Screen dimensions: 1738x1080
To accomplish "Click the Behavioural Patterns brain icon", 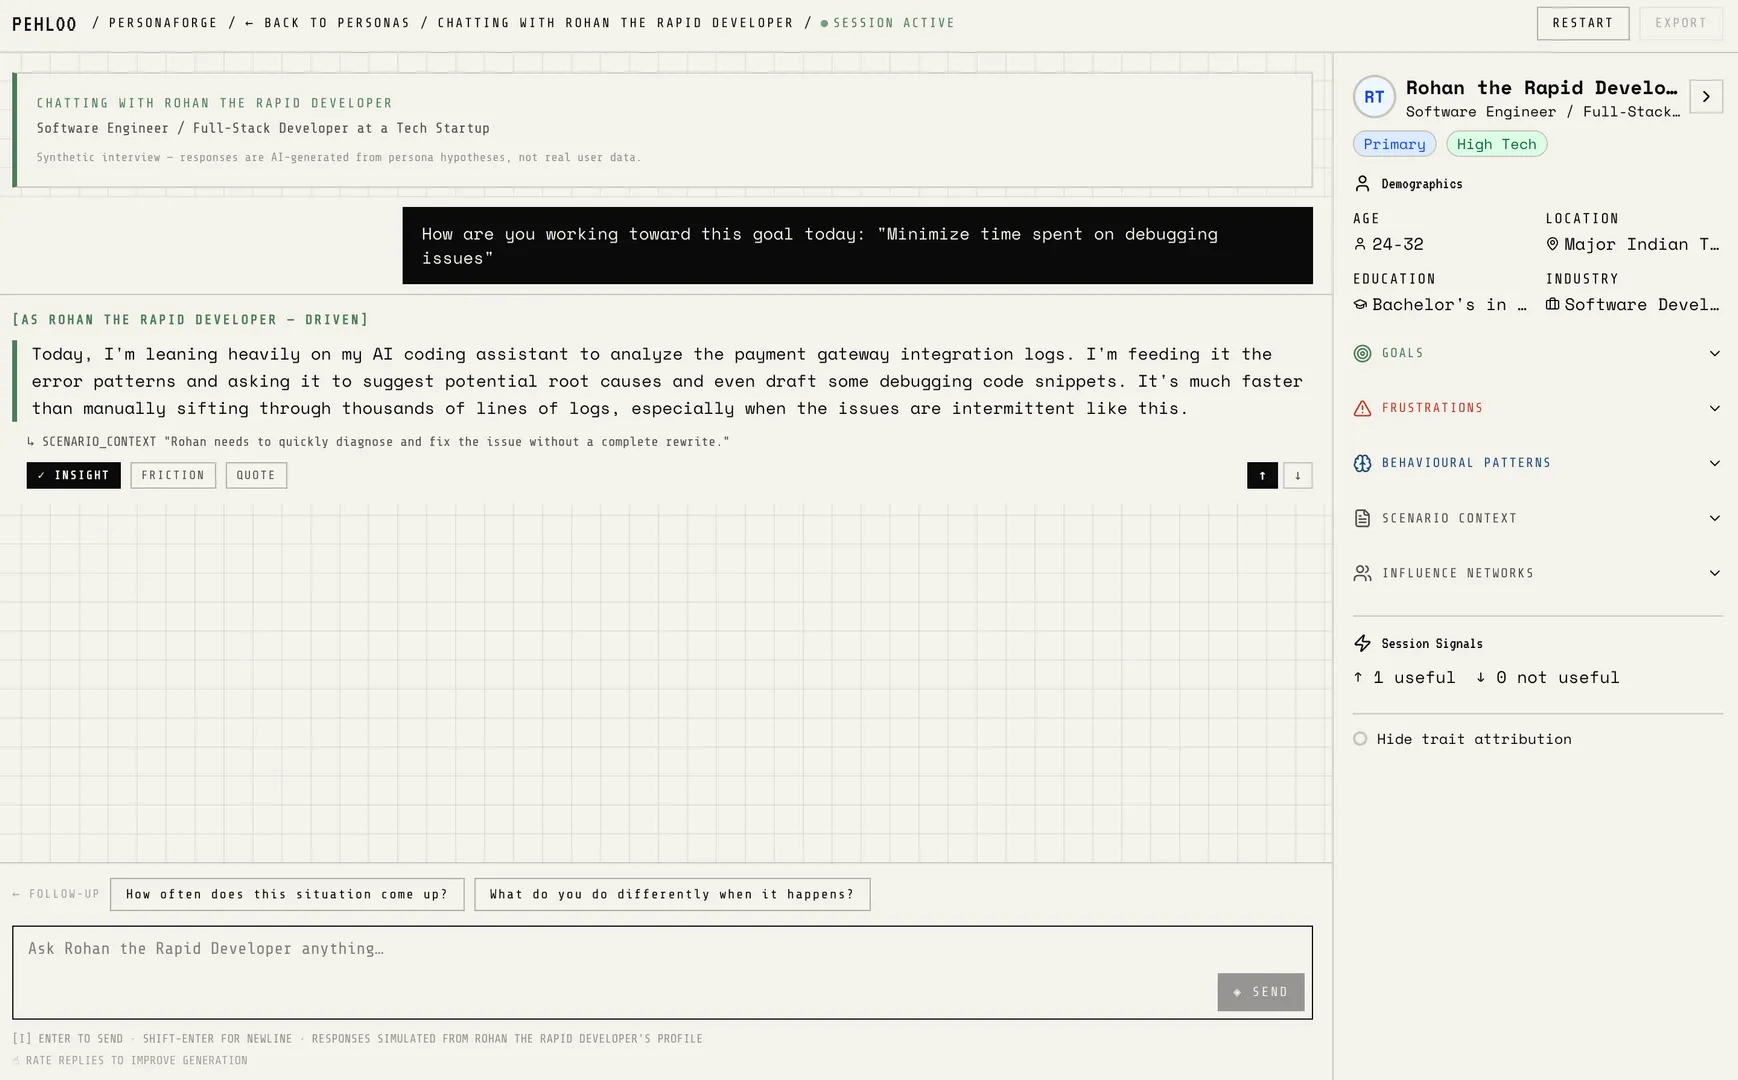I will (x=1362, y=463).
